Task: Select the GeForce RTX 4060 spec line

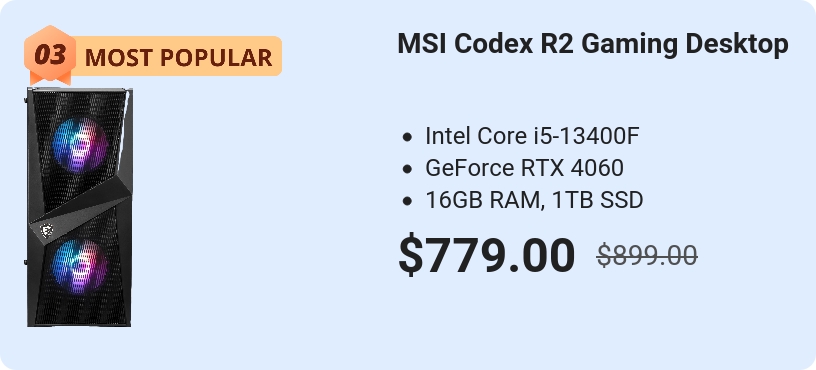Action: (x=524, y=168)
